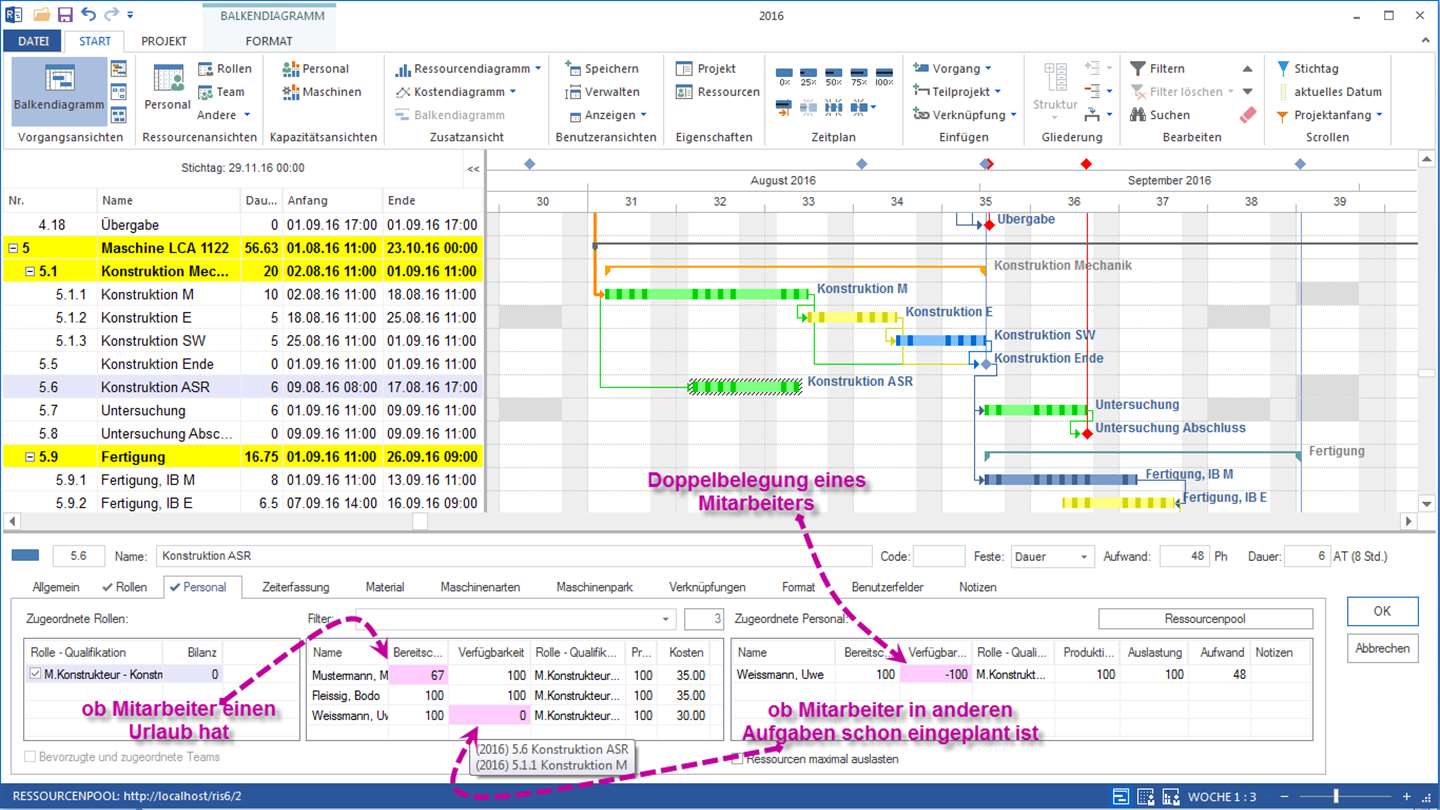This screenshot has width=1440, height=810.
Task: Move selected task down with the arrow
Action: tap(1247, 92)
